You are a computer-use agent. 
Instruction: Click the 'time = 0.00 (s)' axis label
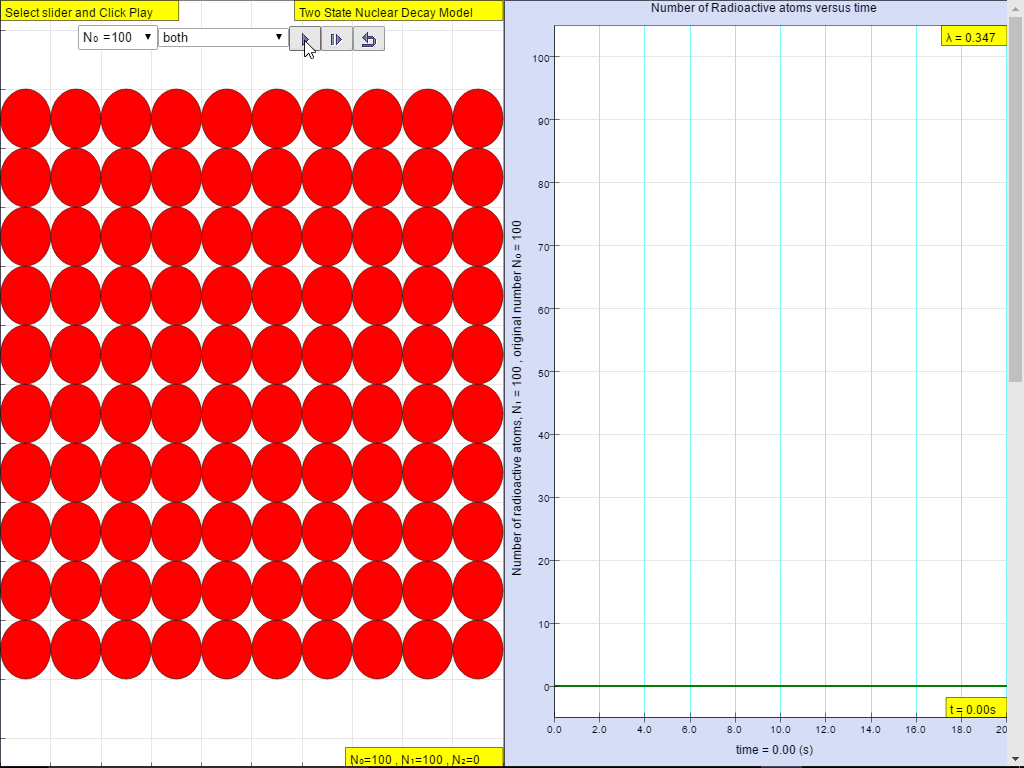point(775,749)
